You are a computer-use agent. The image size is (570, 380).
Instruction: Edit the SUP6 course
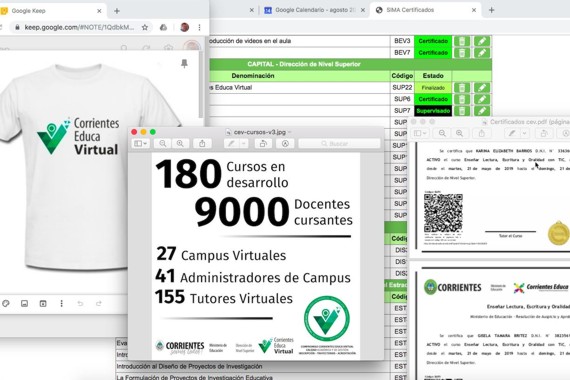click(x=482, y=99)
